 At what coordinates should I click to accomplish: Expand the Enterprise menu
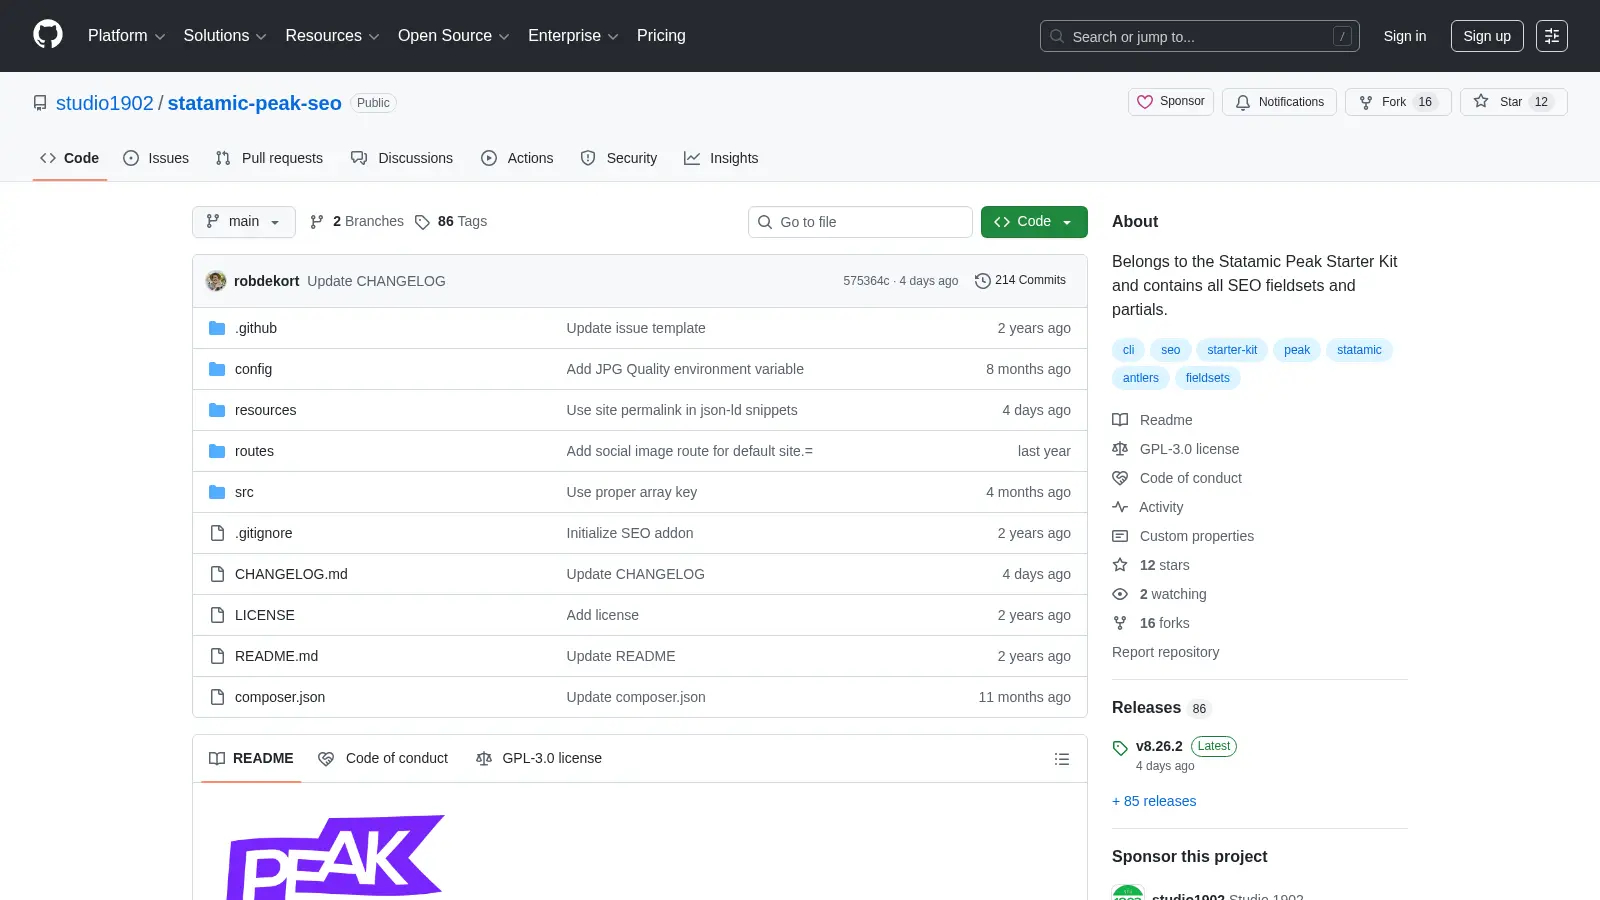point(573,36)
